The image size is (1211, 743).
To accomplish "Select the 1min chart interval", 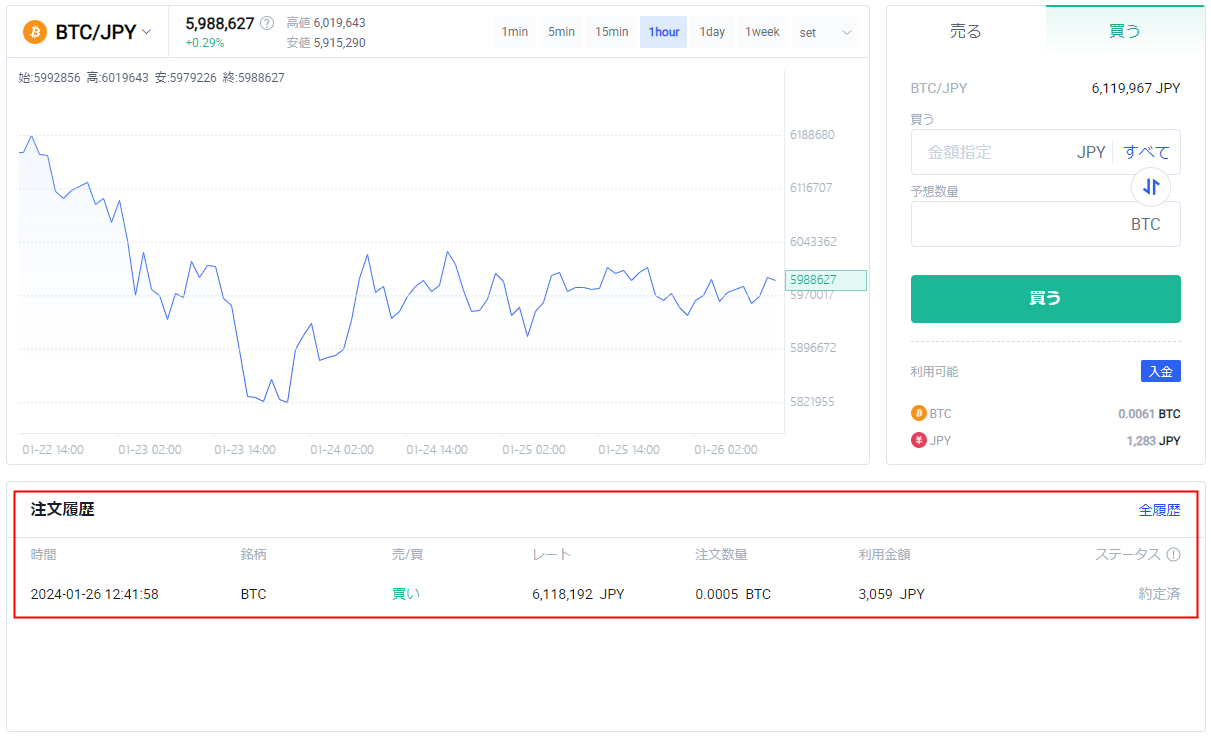I will (515, 32).
